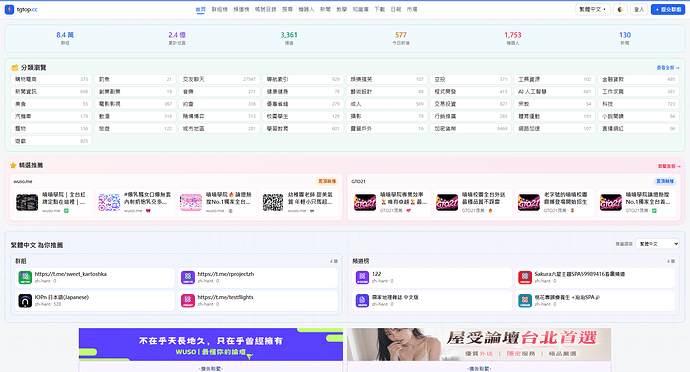This screenshot has height=372, width=690.
Task: Click the 8.4 萬 groups statistic
Action: pos(65,38)
